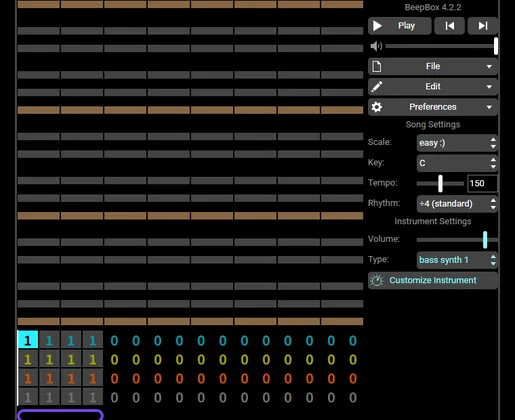Open the Key dropdown showing C
The width and height of the screenshot is (515, 420).
click(x=457, y=163)
